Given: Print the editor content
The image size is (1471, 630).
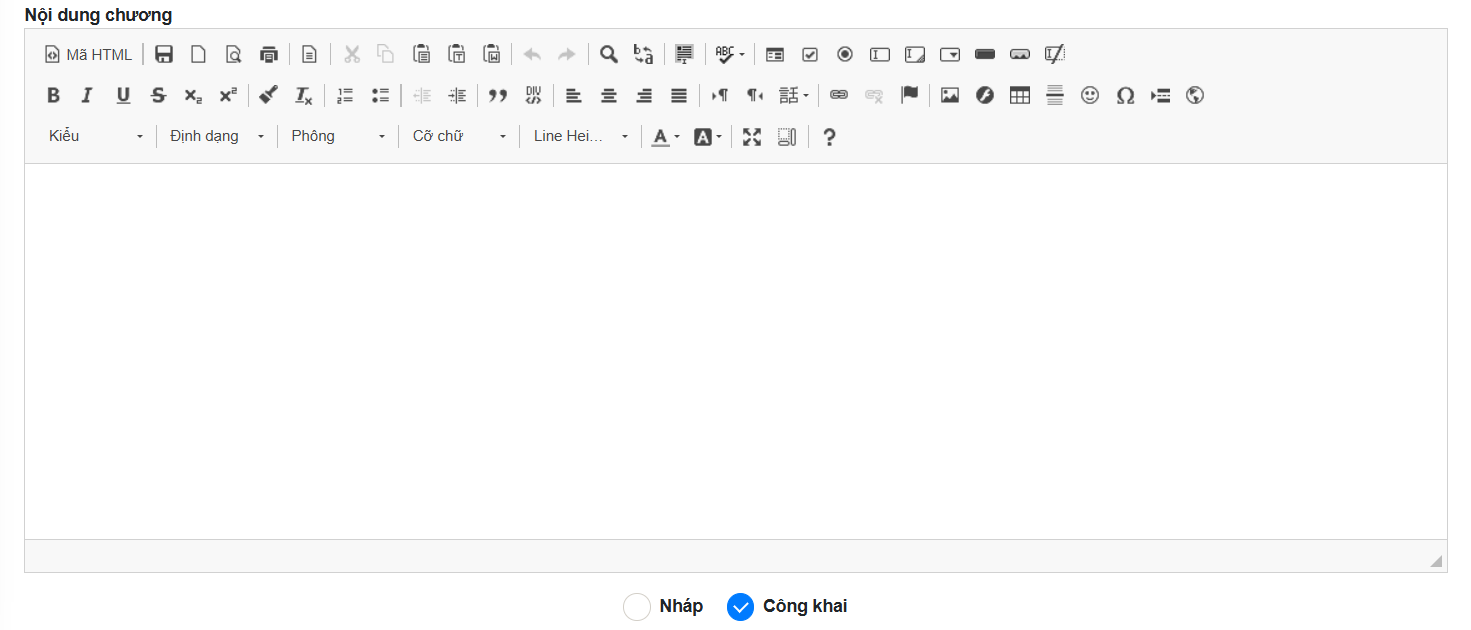Looking at the screenshot, I should pyautogui.click(x=268, y=54).
